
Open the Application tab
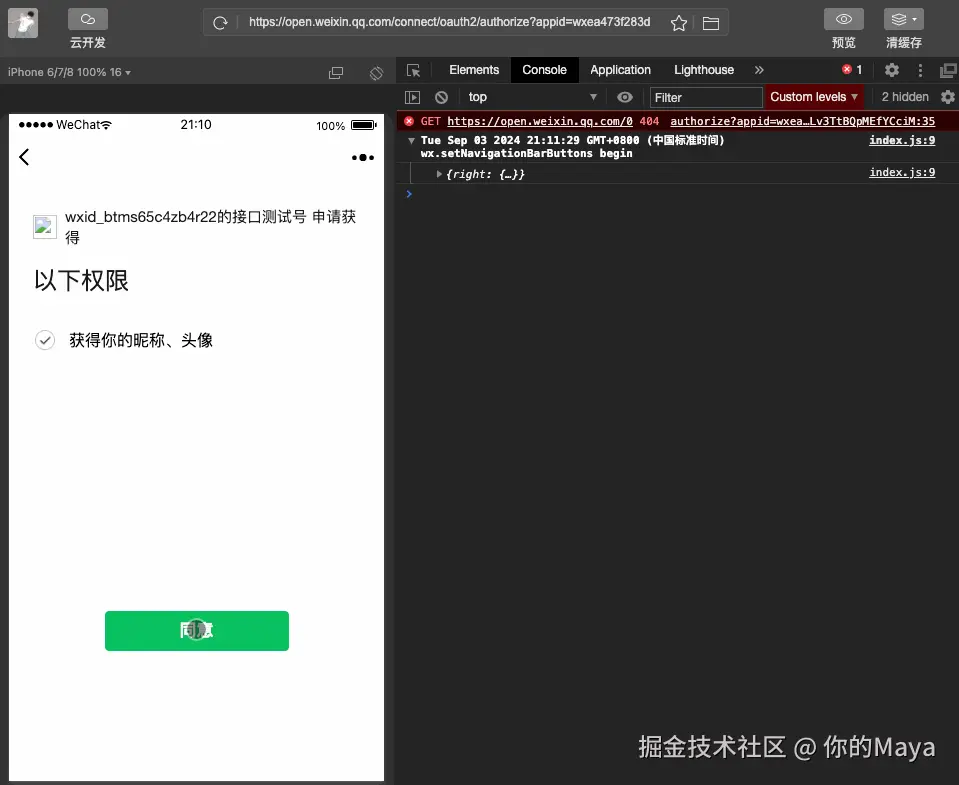[620, 70]
